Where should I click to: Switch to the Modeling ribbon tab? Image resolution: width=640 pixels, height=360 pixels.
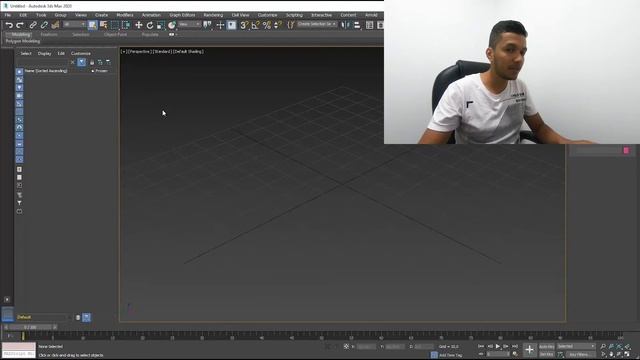tap(20, 35)
